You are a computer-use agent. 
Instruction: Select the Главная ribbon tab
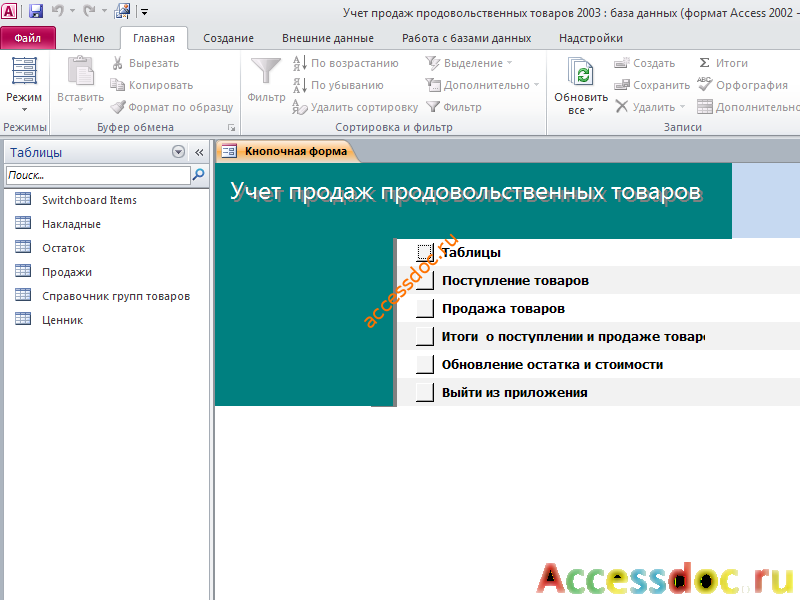tap(154, 38)
